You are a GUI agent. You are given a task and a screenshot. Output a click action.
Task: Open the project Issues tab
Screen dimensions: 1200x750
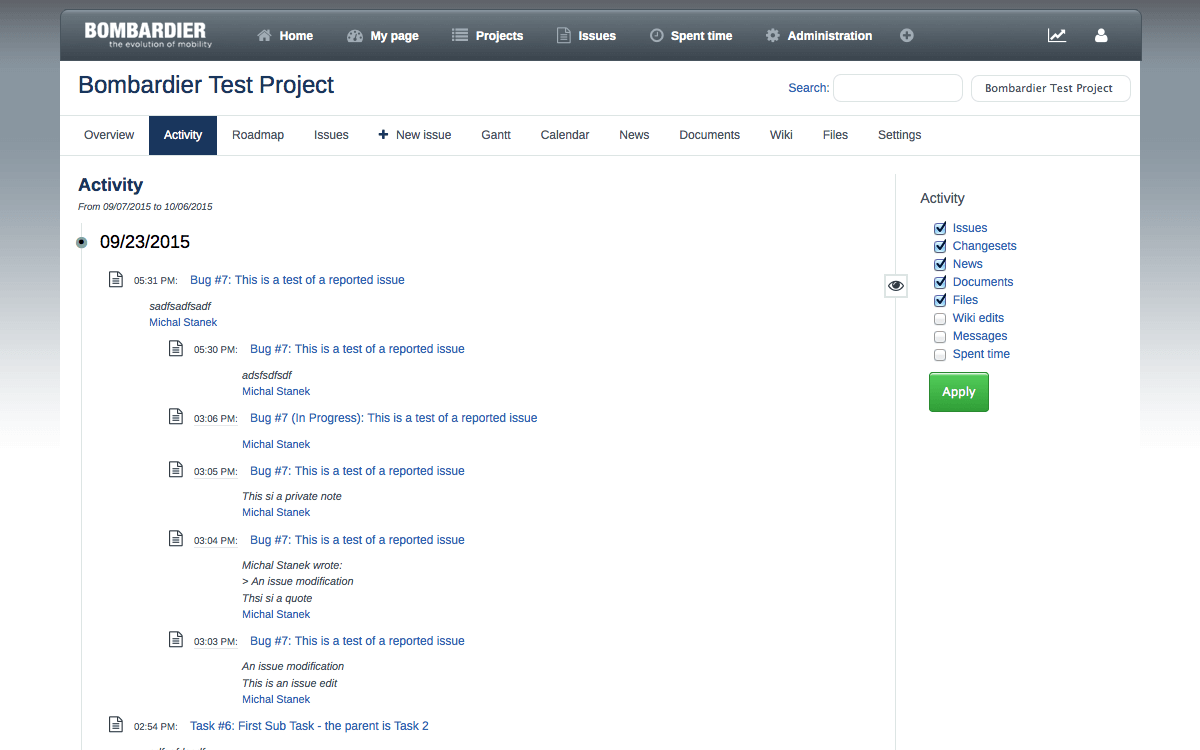[331, 135]
